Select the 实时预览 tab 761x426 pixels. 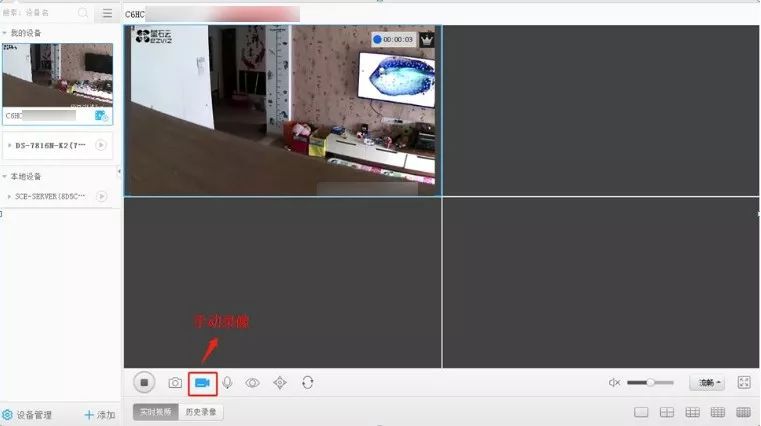(156, 412)
